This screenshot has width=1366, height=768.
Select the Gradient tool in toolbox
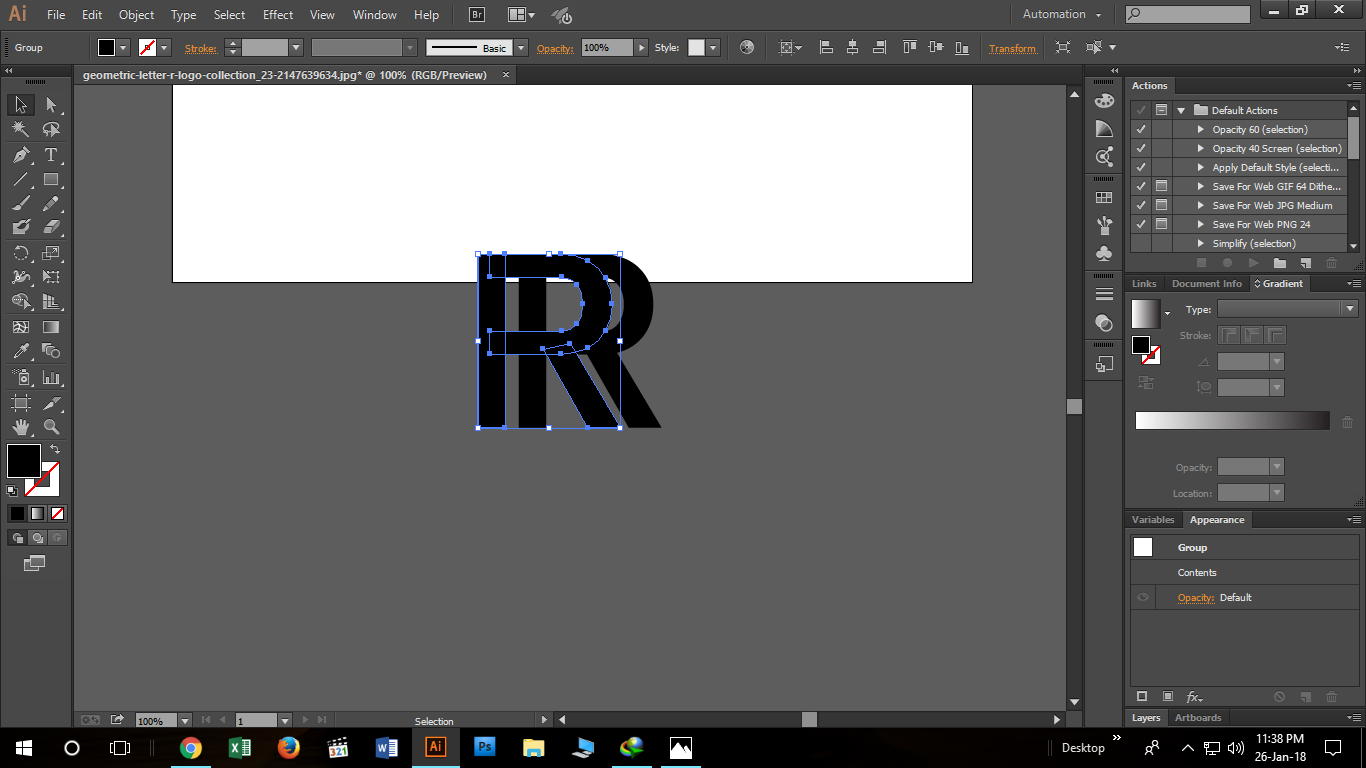51,327
